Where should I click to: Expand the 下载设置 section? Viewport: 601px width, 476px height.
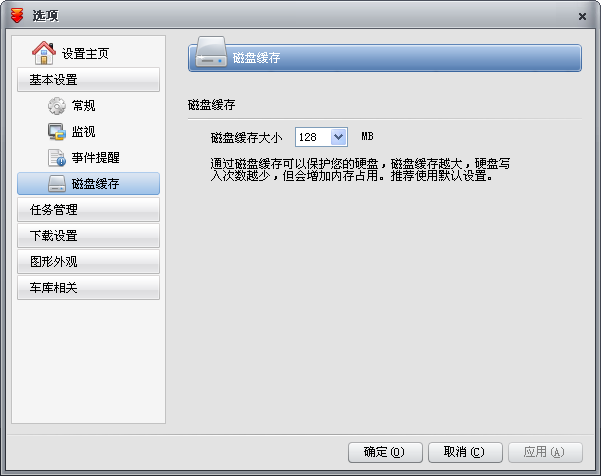click(88, 236)
